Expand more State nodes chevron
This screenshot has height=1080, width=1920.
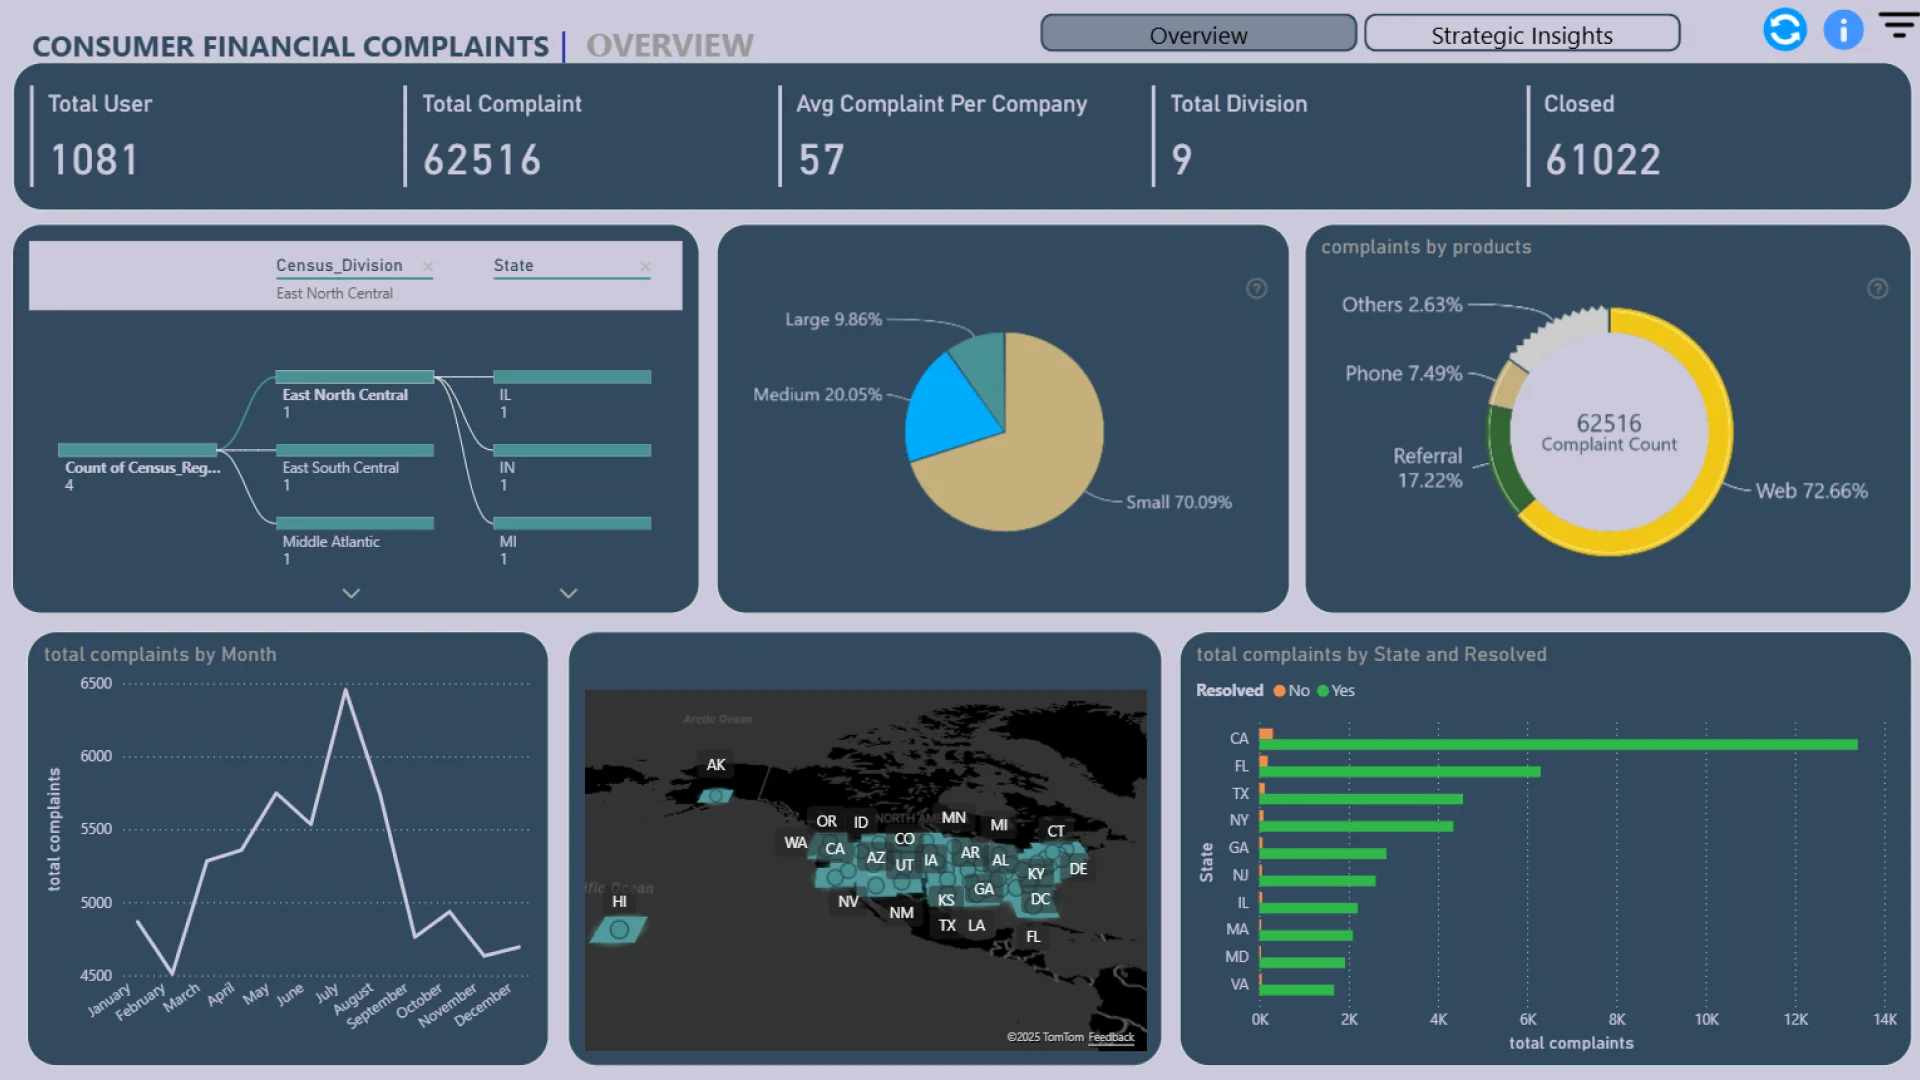[568, 593]
